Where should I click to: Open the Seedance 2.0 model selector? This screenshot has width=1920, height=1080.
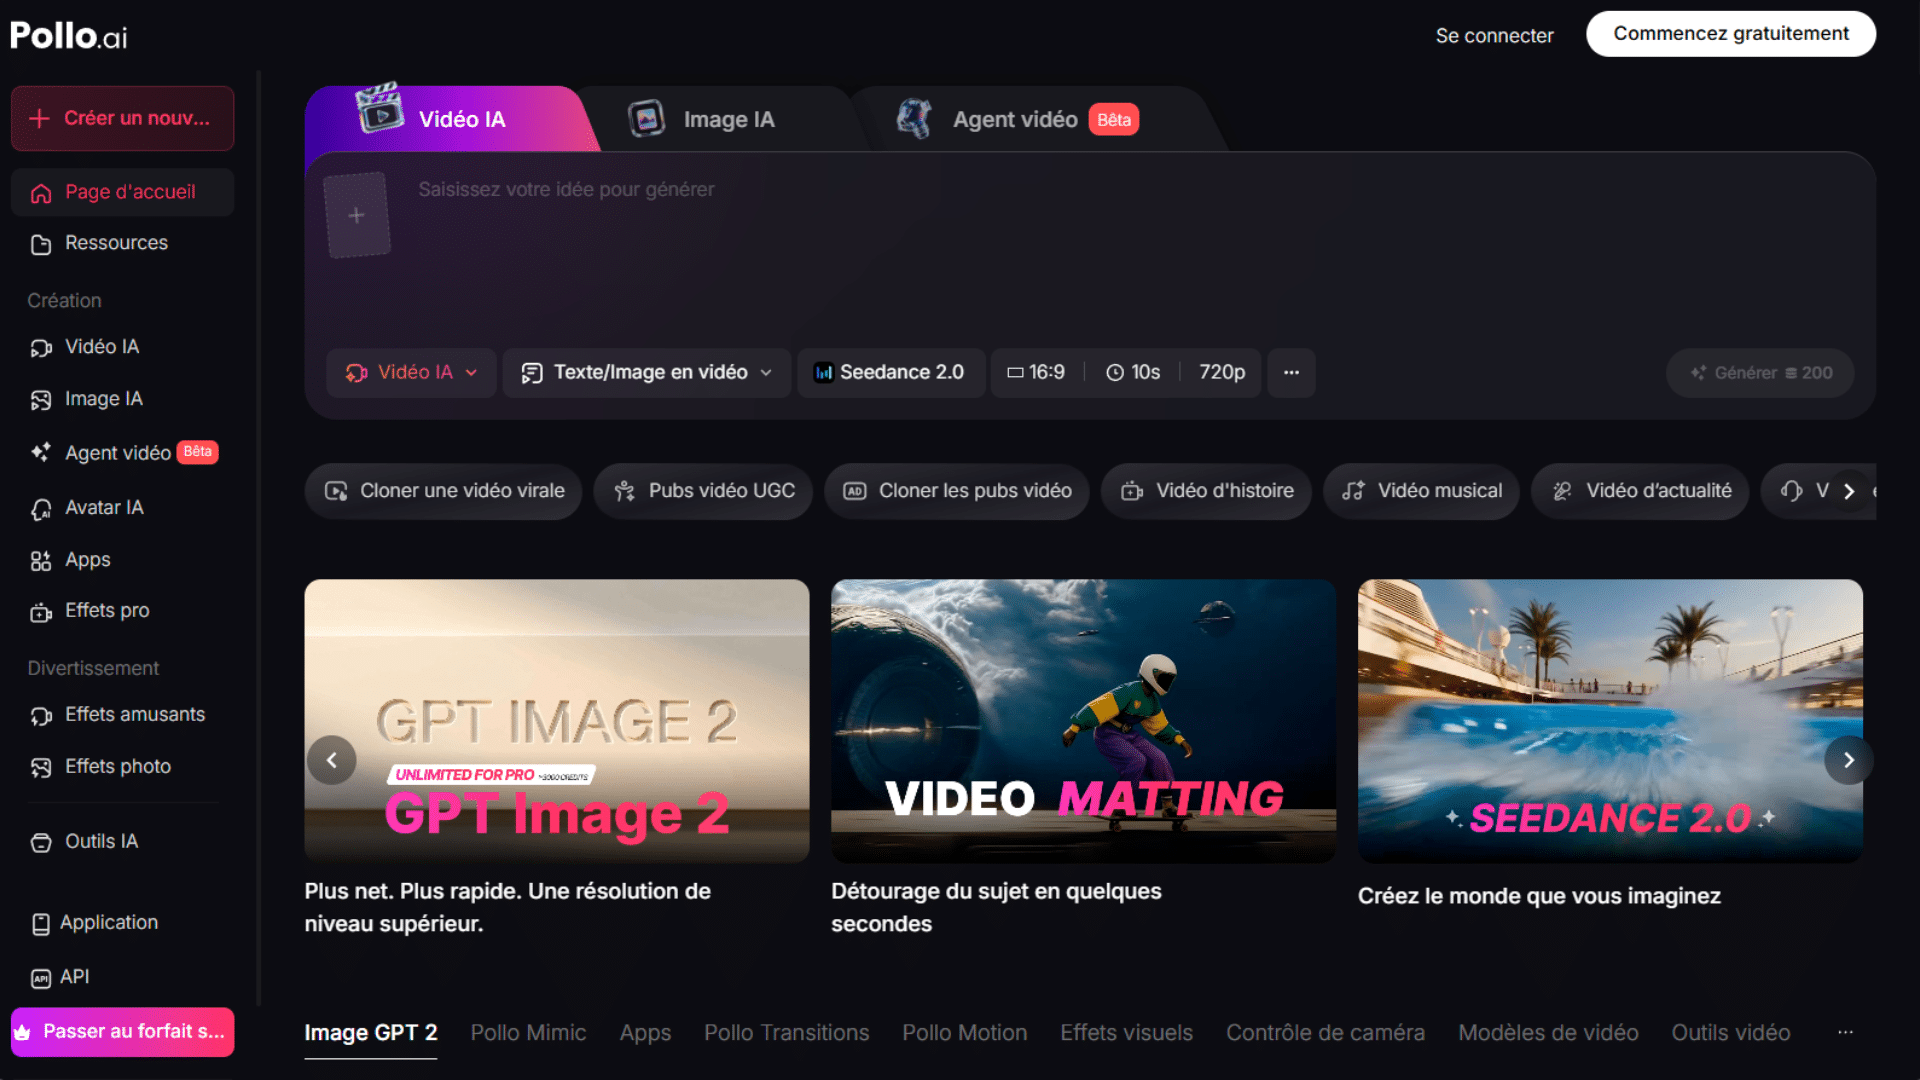(890, 373)
